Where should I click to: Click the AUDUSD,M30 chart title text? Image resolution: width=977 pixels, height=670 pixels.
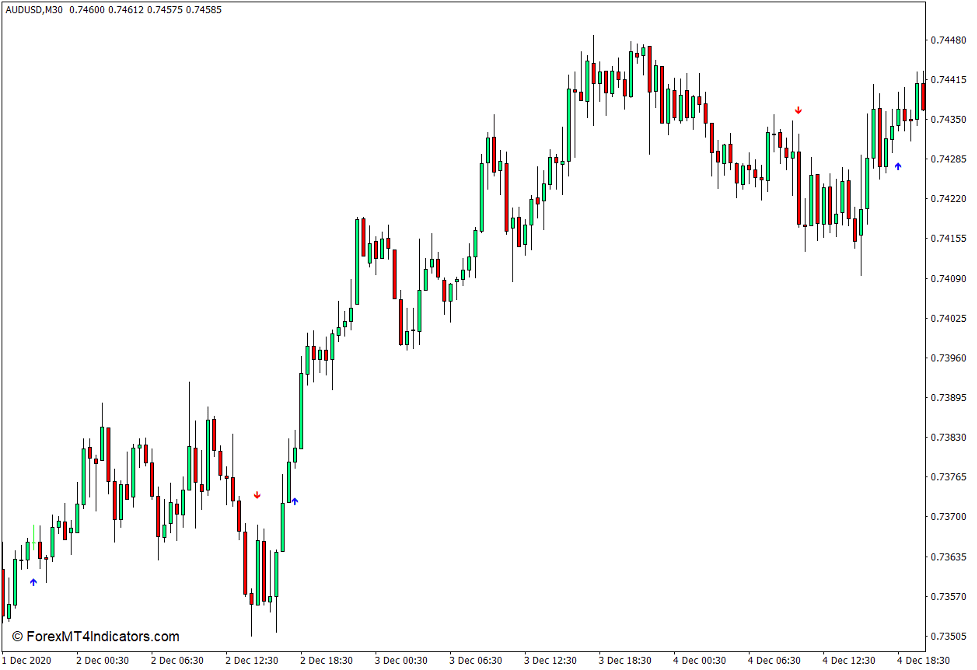(40, 11)
